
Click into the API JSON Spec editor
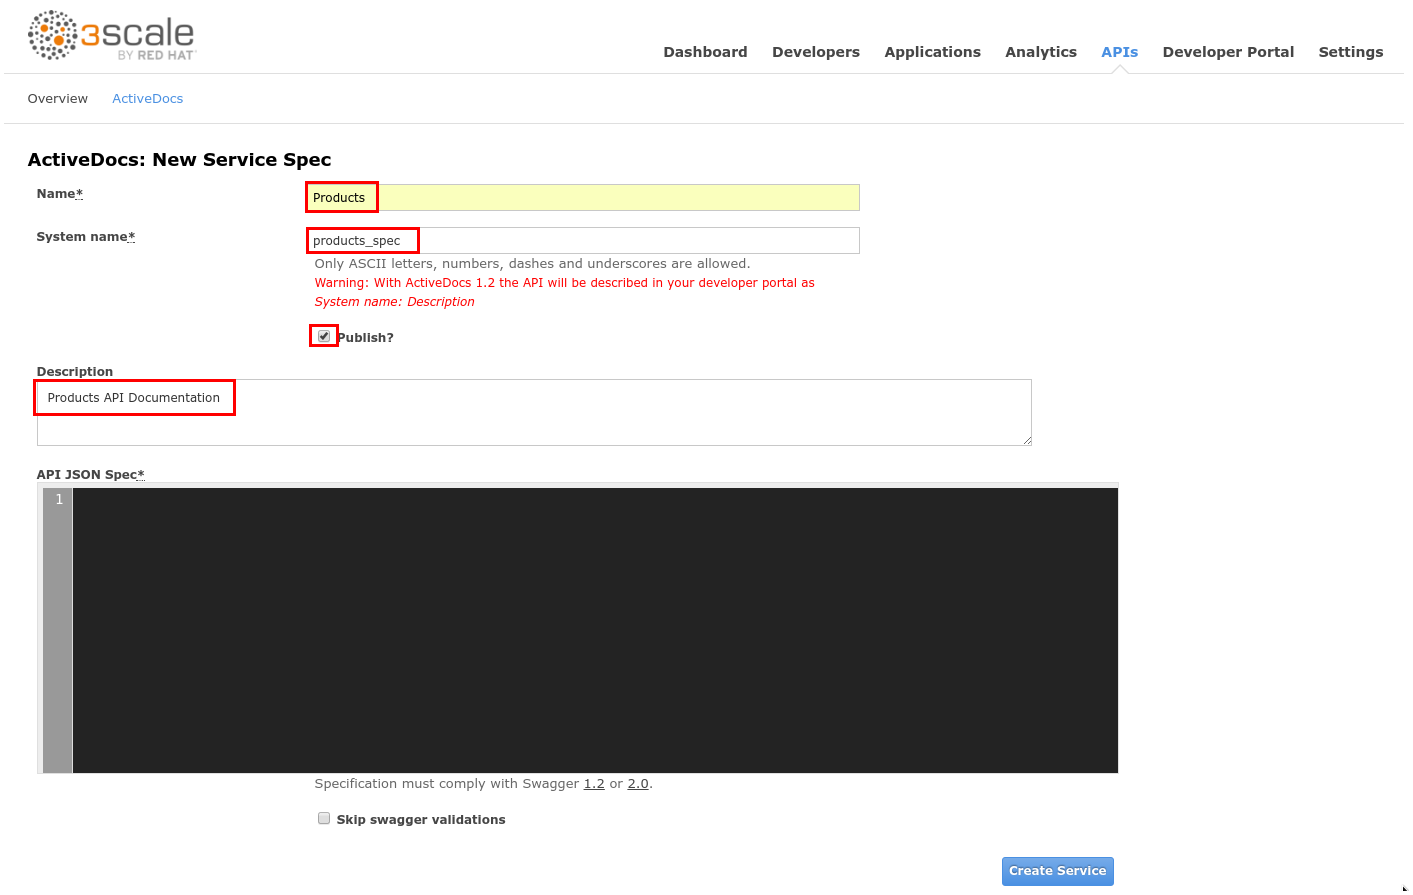pos(594,630)
